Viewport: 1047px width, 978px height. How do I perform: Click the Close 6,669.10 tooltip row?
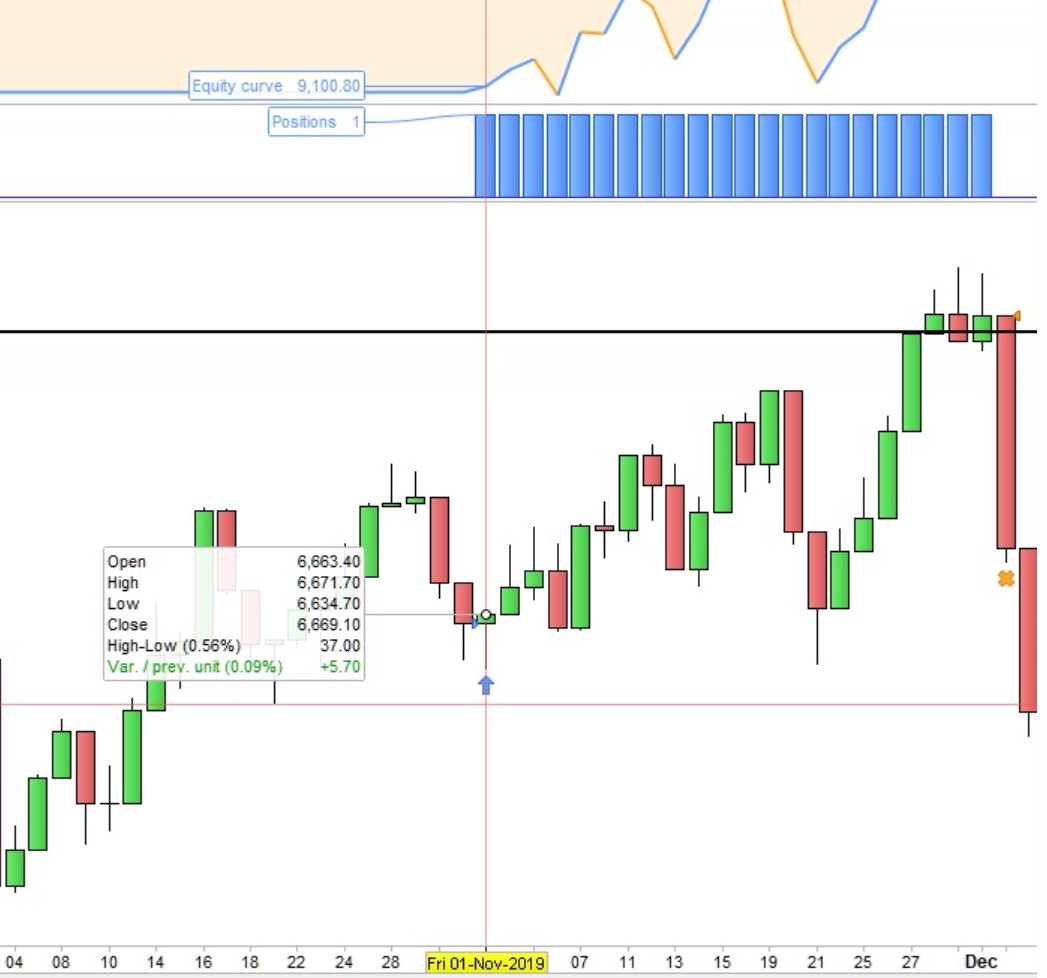234,625
